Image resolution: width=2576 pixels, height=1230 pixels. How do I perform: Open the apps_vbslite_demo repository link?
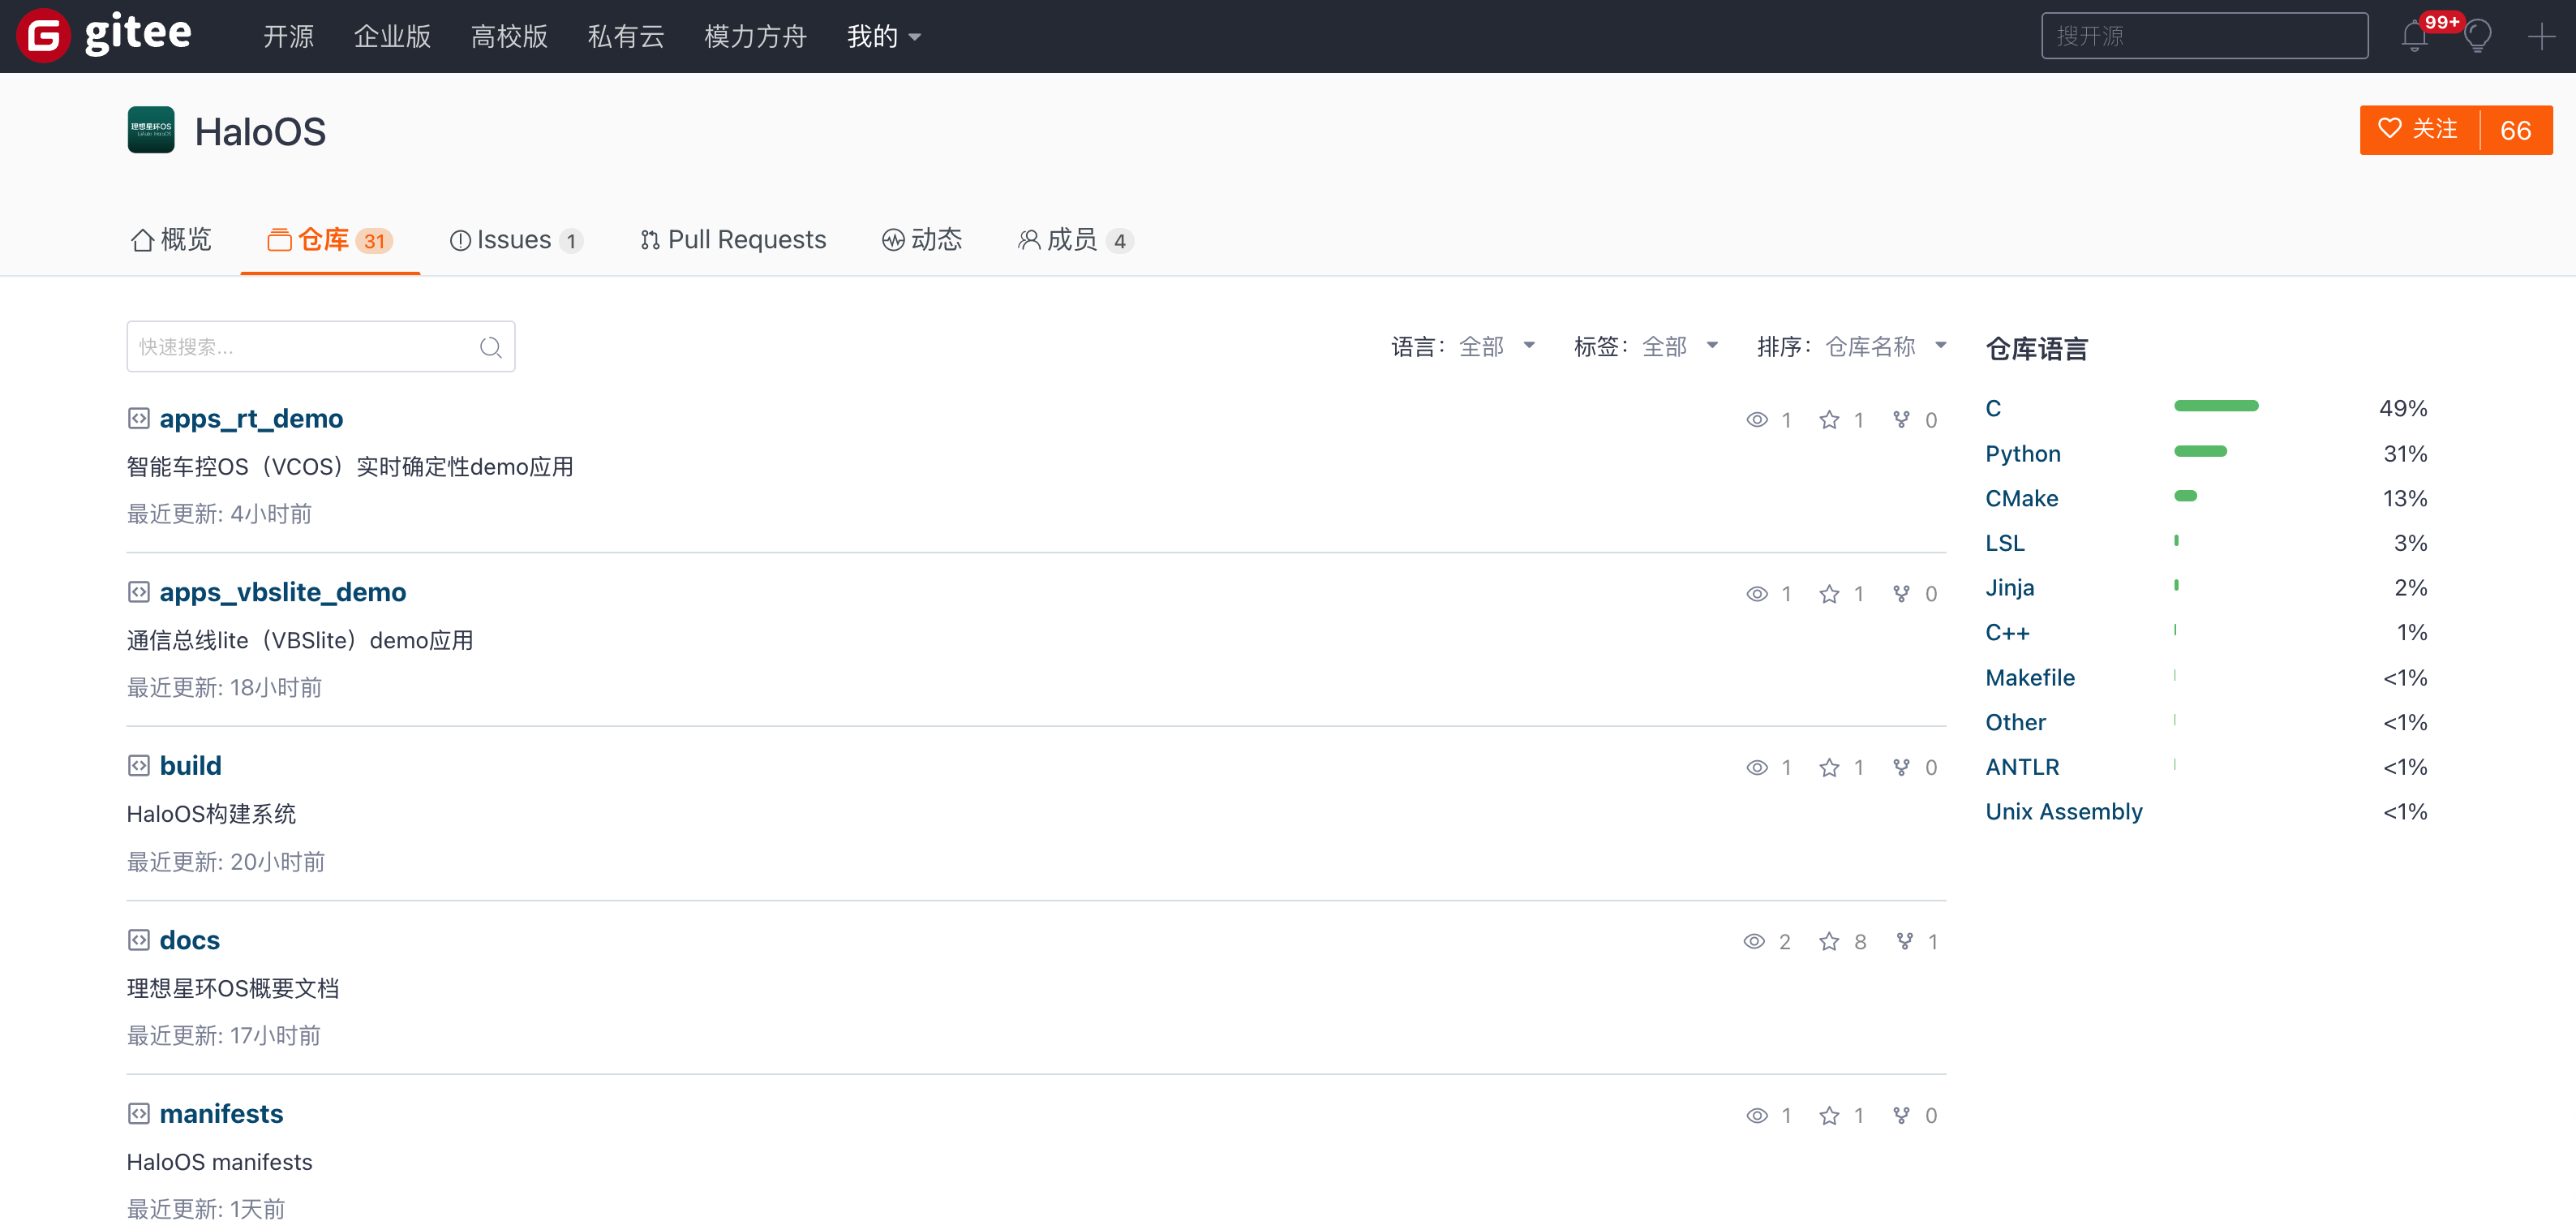[282, 592]
